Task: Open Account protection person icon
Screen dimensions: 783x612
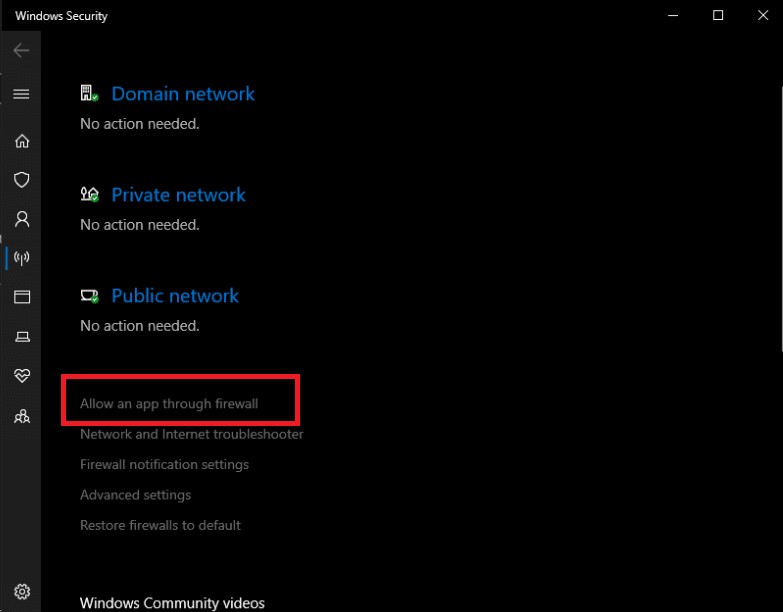Action: [x=21, y=219]
